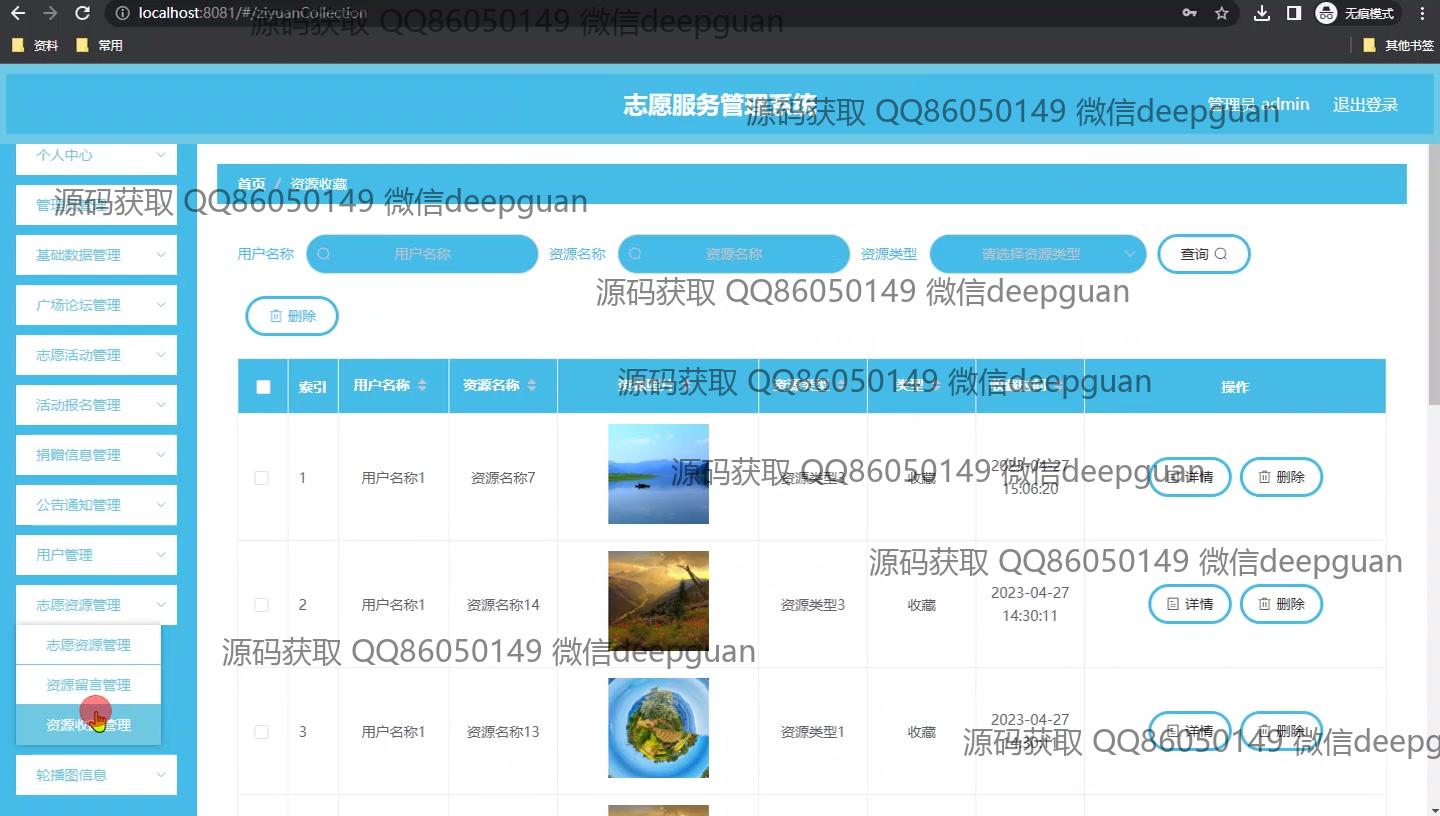
Task: Expand the 基础数据管理 sidebar menu
Action: tap(96, 255)
